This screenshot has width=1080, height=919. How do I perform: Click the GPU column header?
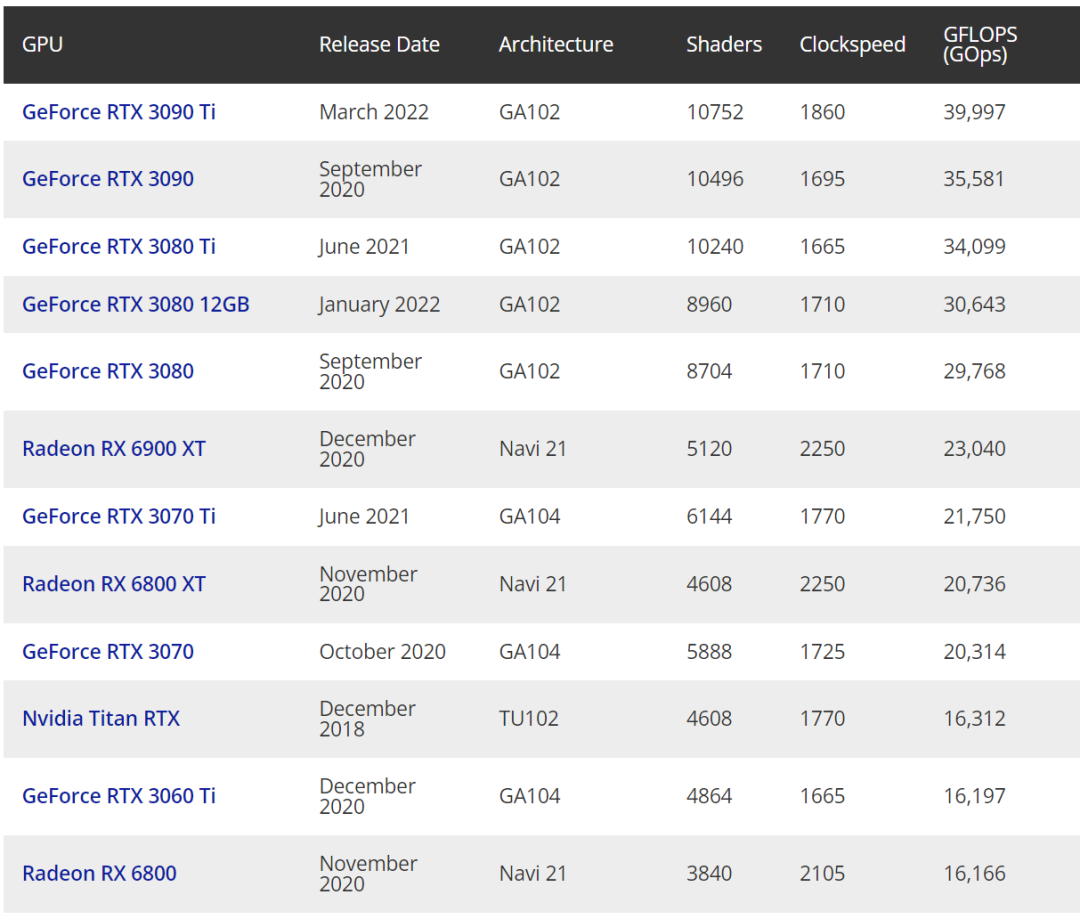[42, 45]
